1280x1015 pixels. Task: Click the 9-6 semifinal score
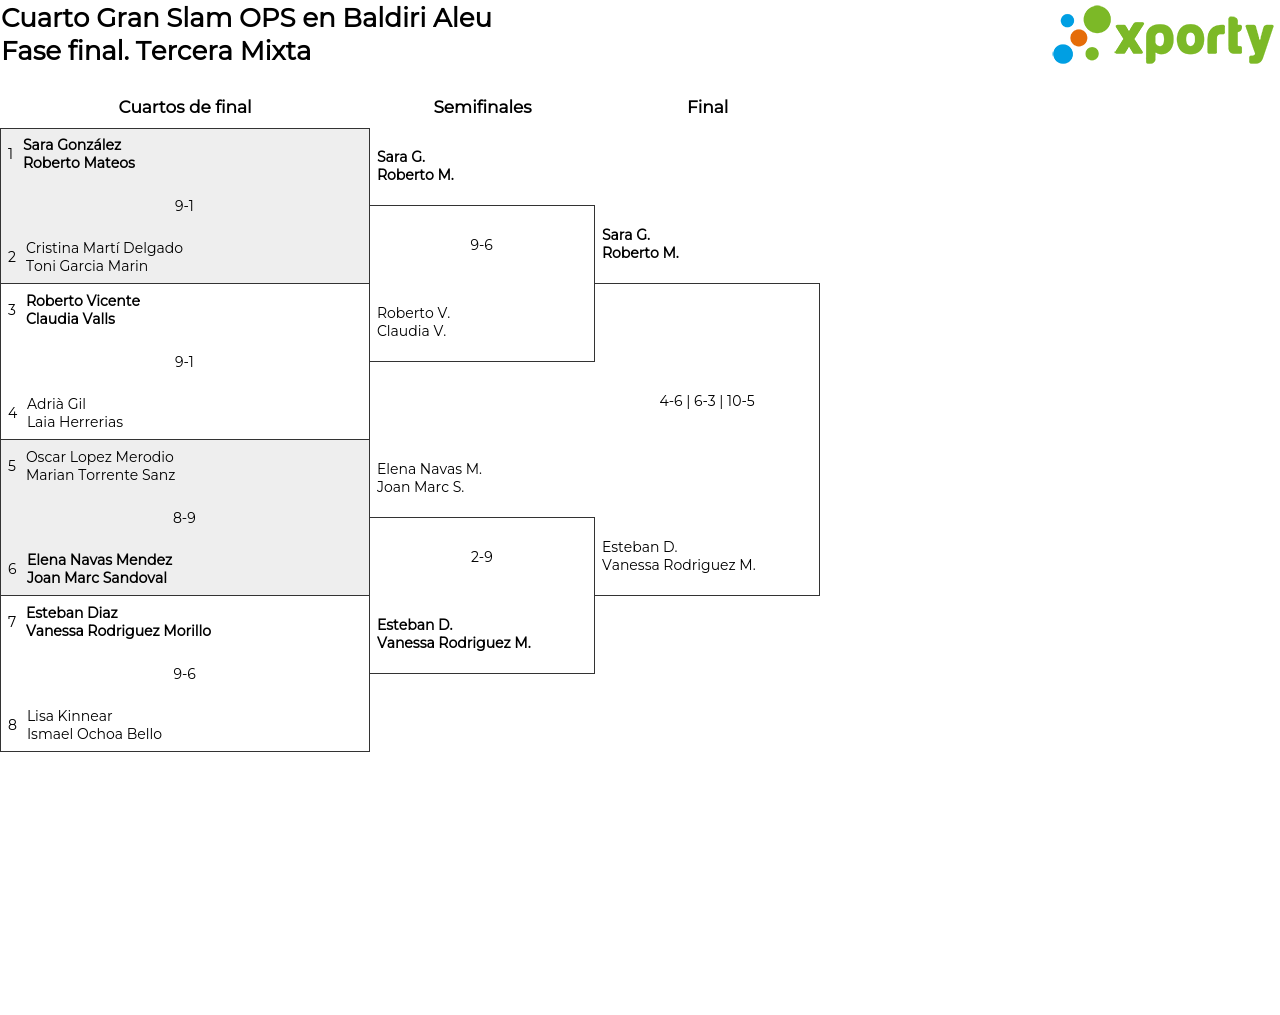(481, 245)
